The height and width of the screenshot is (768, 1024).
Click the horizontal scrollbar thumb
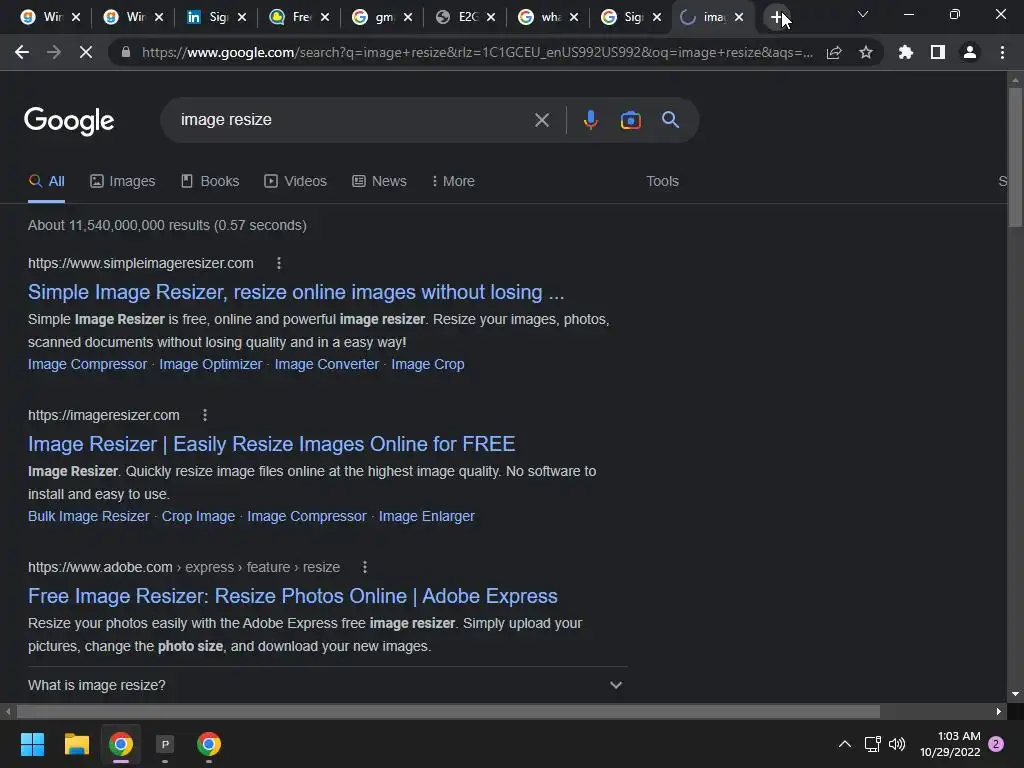point(448,711)
